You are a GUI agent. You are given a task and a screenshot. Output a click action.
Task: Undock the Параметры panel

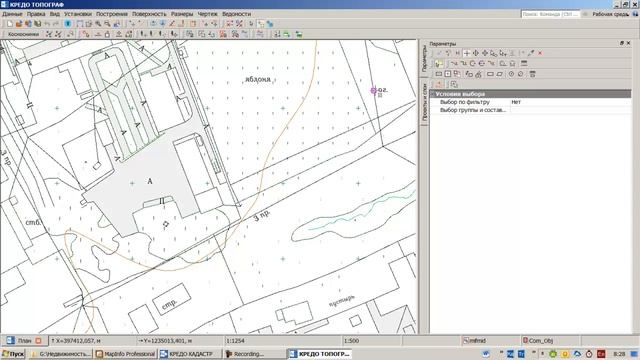pyautogui.click(x=622, y=43)
